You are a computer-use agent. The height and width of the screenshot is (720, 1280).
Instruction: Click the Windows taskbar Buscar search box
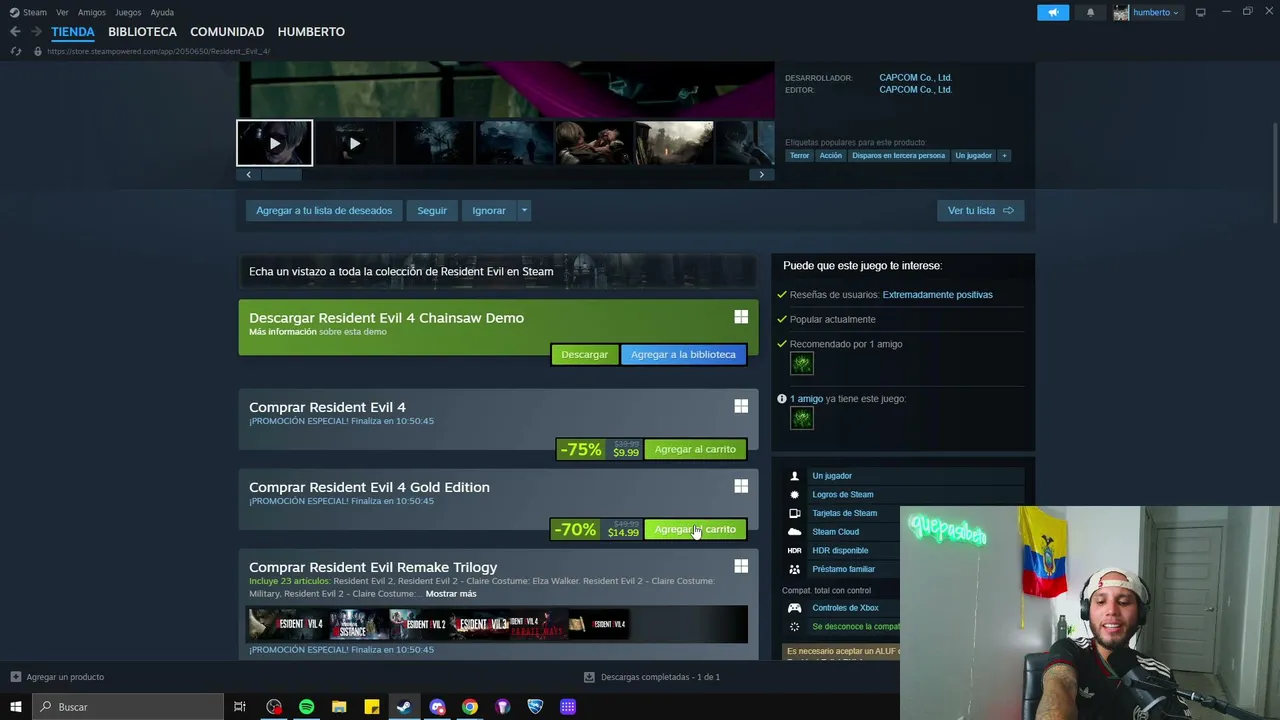pyautogui.click(x=127, y=707)
